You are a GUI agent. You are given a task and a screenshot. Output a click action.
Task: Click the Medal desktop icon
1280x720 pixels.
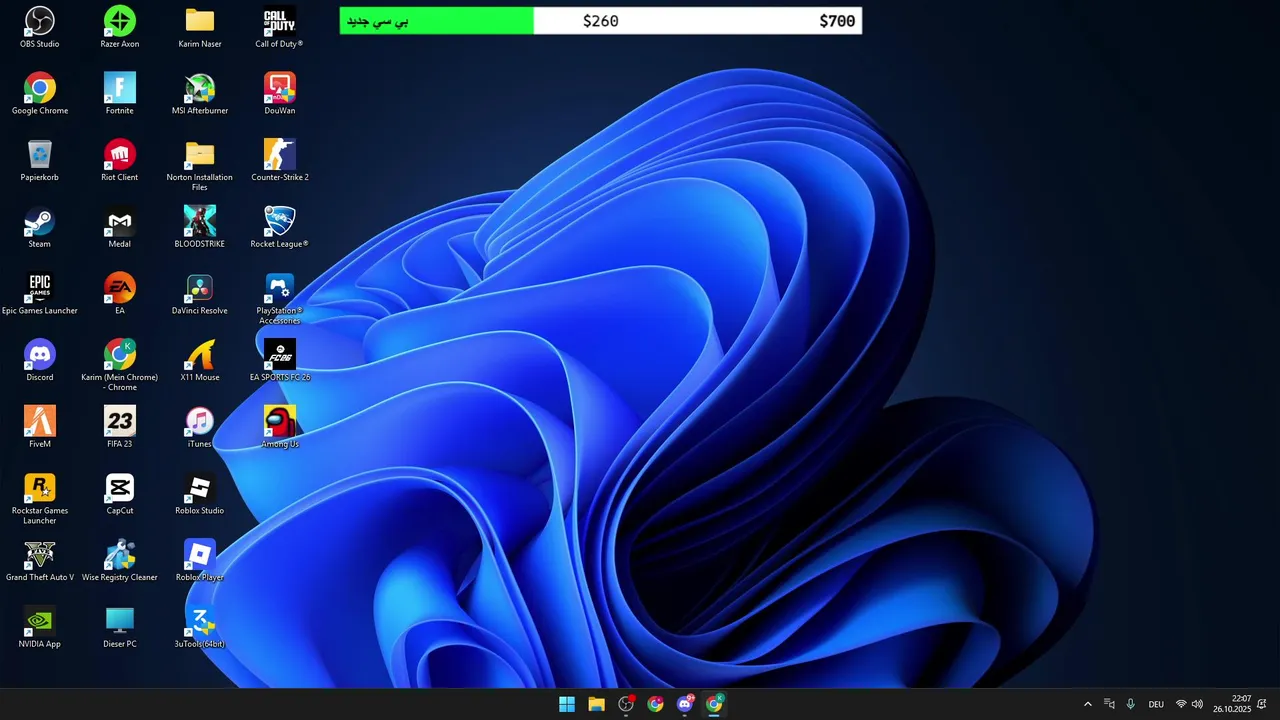(120, 227)
